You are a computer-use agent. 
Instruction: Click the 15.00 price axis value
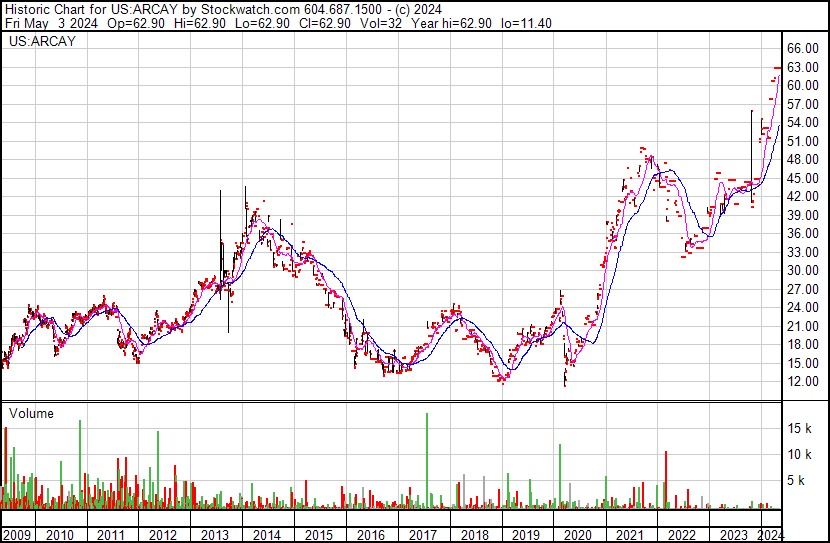[x=802, y=363]
